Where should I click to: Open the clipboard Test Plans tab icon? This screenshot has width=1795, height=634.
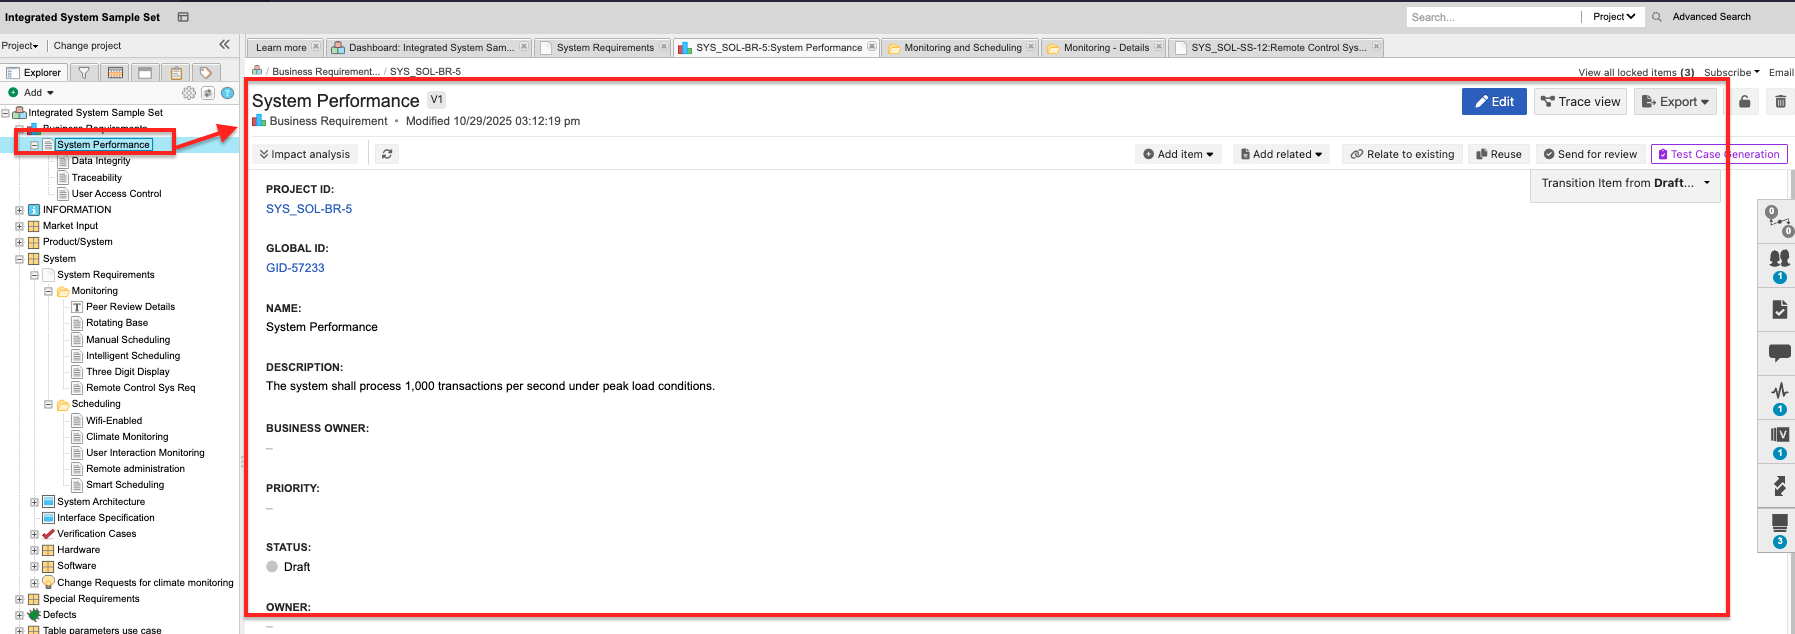(176, 72)
